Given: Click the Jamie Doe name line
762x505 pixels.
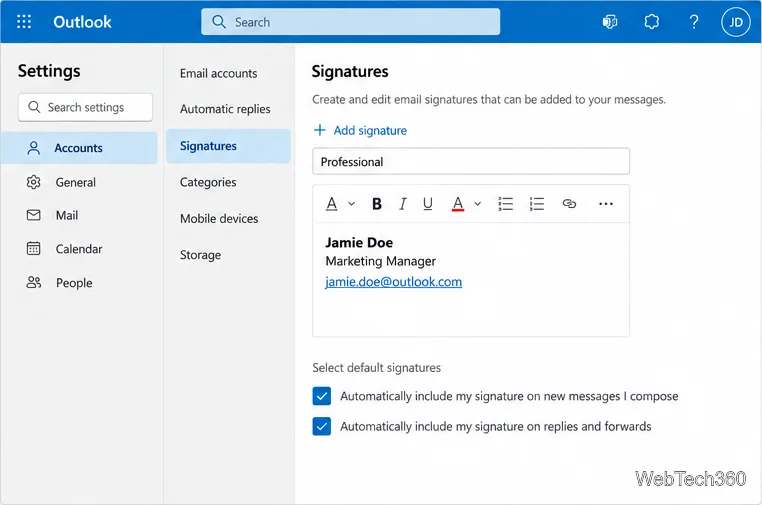Looking at the screenshot, I should pos(359,243).
